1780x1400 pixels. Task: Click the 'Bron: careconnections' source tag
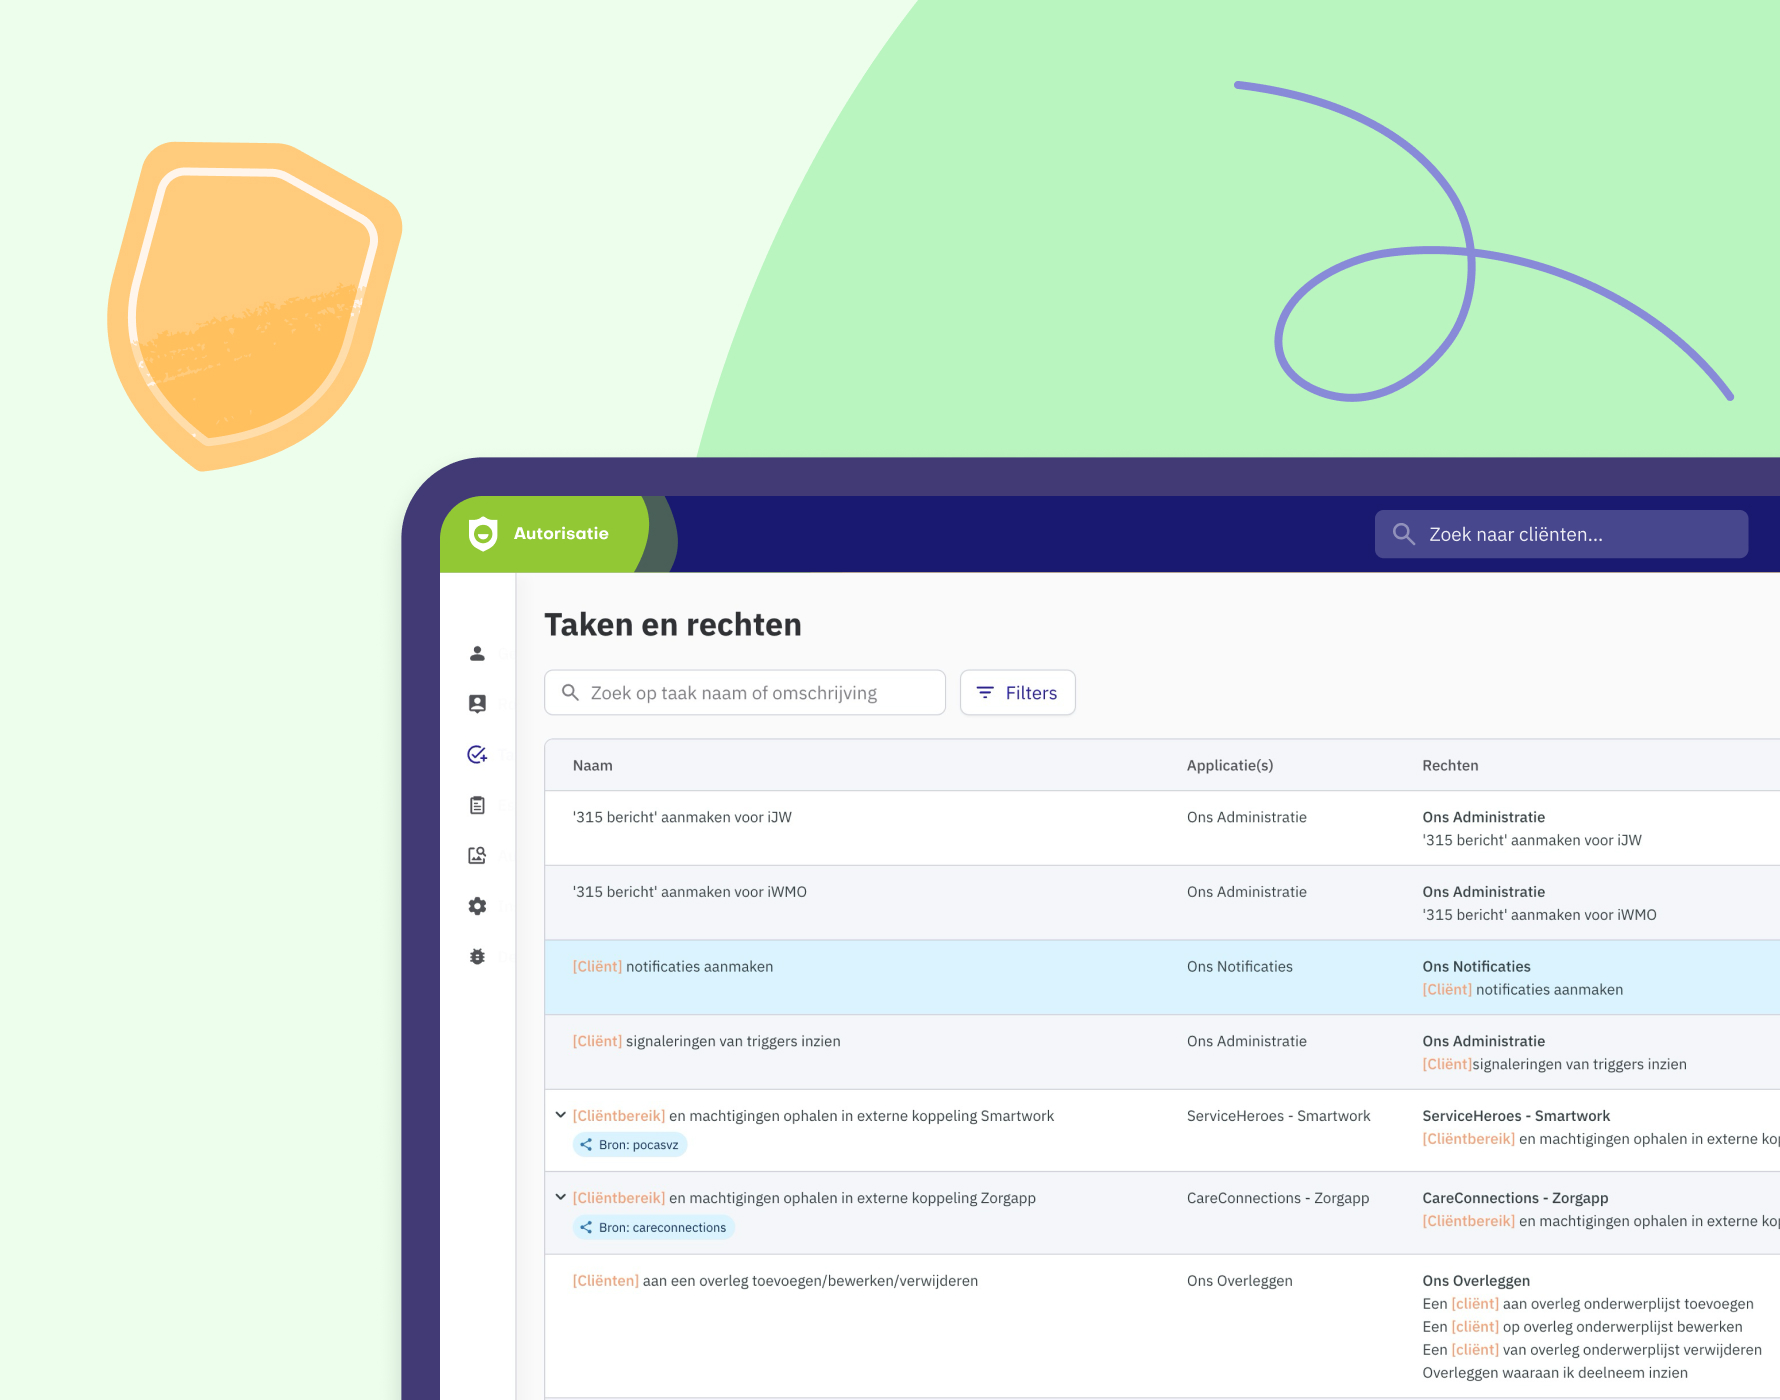click(x=653, y=1227)
